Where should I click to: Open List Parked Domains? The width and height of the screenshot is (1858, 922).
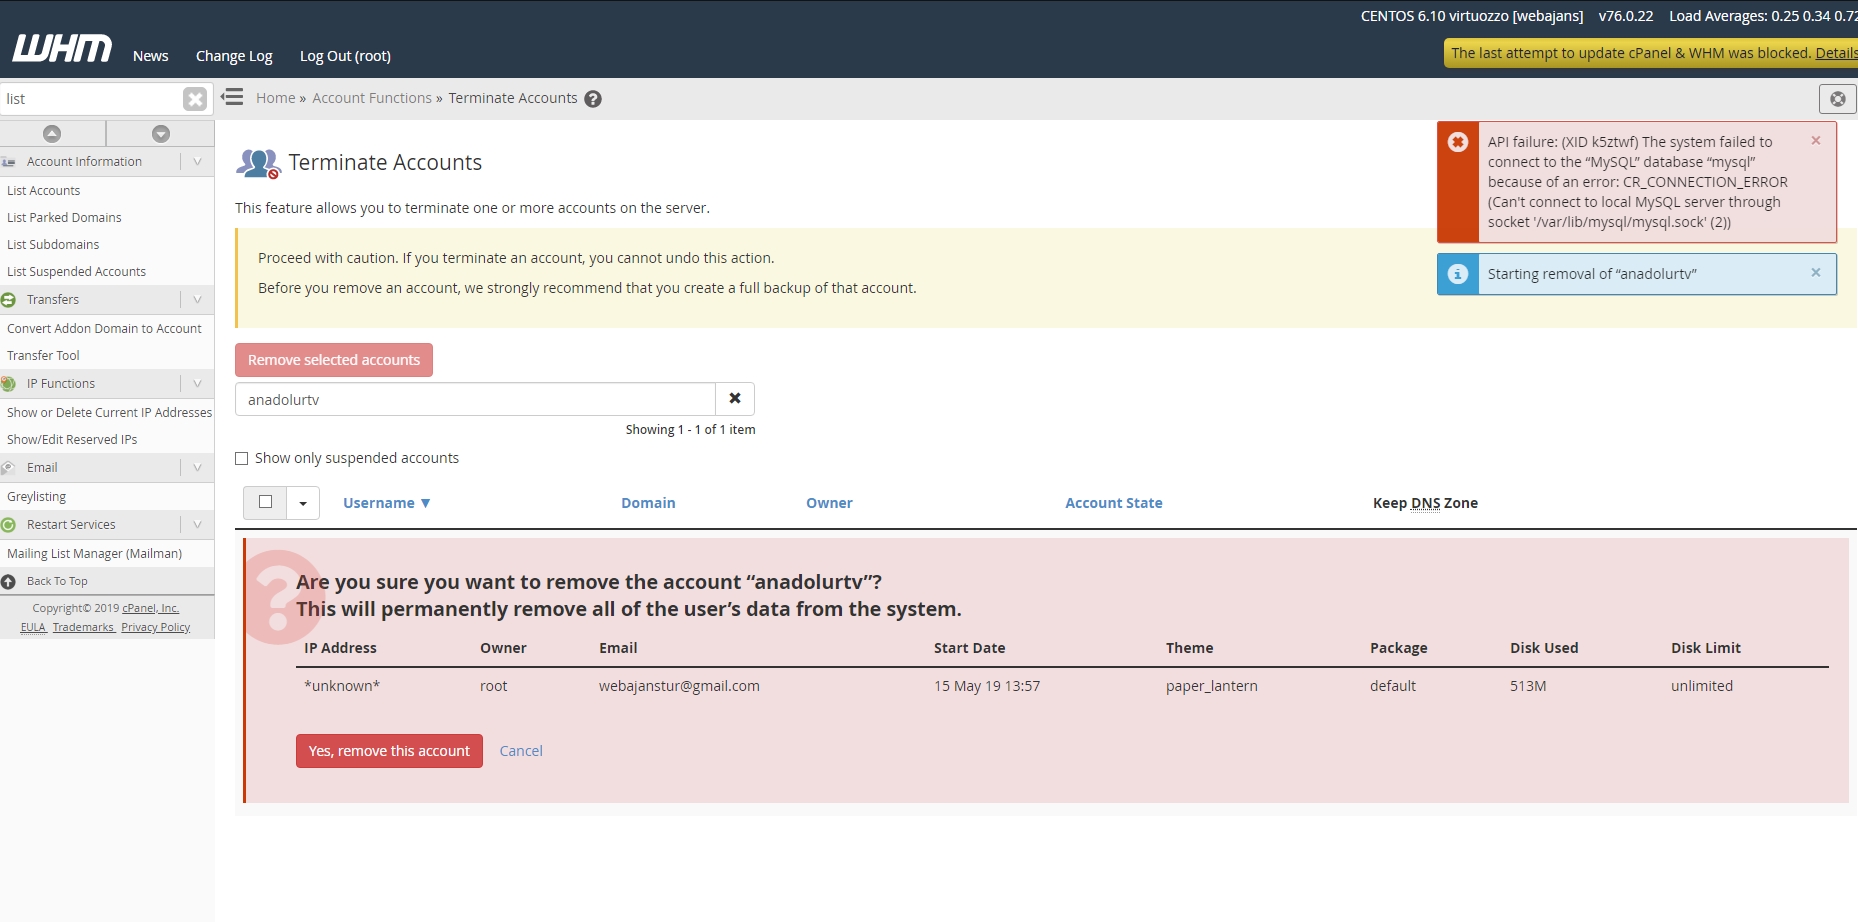tap(64, 218)
